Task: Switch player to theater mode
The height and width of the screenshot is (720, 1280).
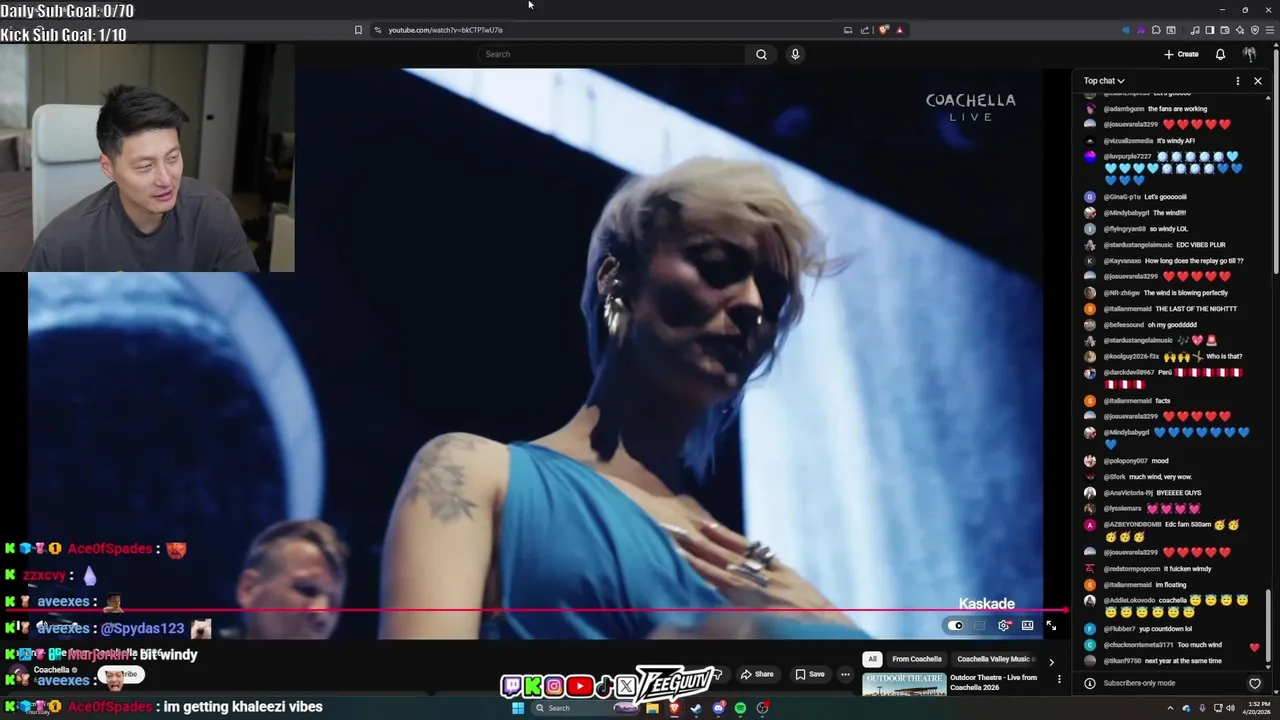Action: click(1027, 626)
